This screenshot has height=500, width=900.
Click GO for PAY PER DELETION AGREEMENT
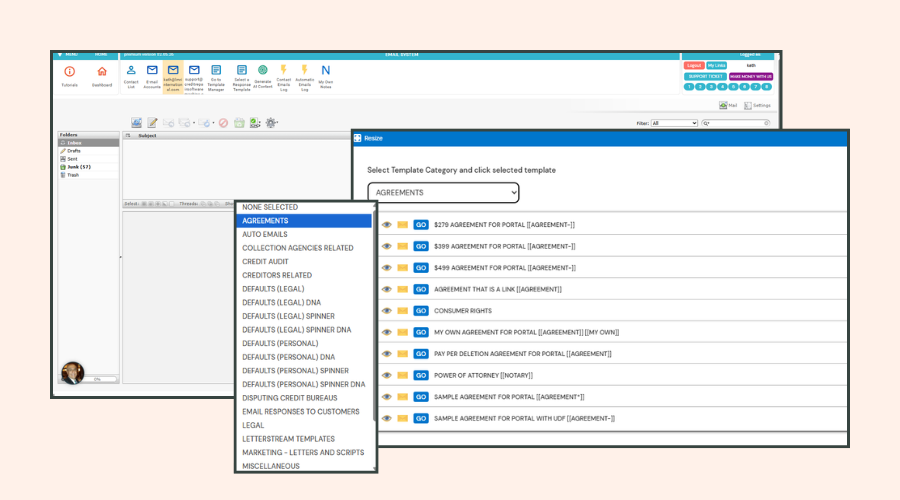tap(421, 354)
